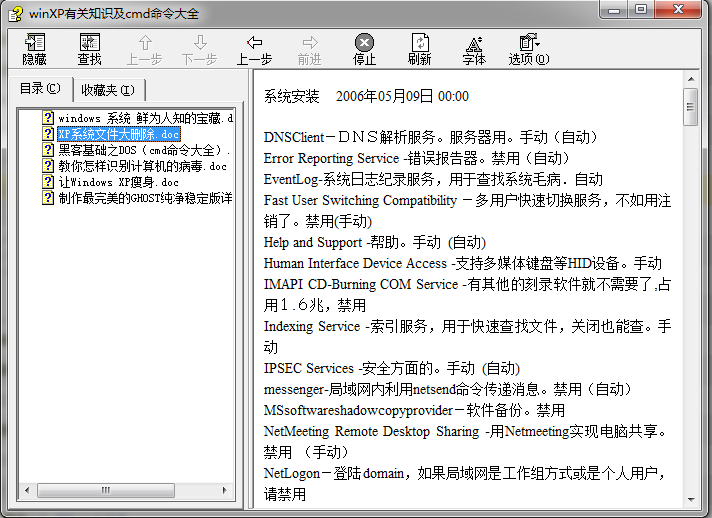Open 教你怎样识别计算机的病毒.doc topic
712x518 pixels.
click(x=134, y=166)
